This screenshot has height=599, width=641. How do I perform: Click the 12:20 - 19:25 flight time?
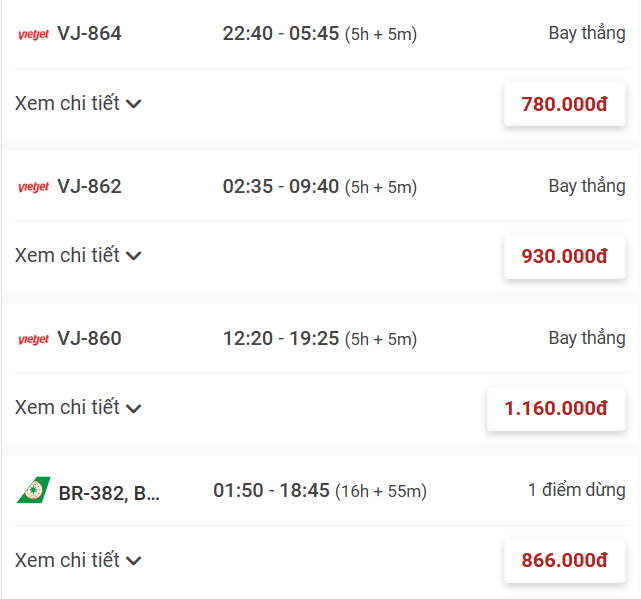tap(281, 338)
